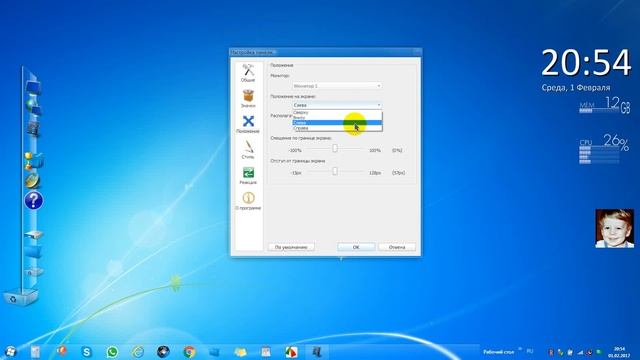The width and height of the screenshot is (640, 360).
Task: Choose Слева highlighted option in list
Action: [x=337, y=122]
